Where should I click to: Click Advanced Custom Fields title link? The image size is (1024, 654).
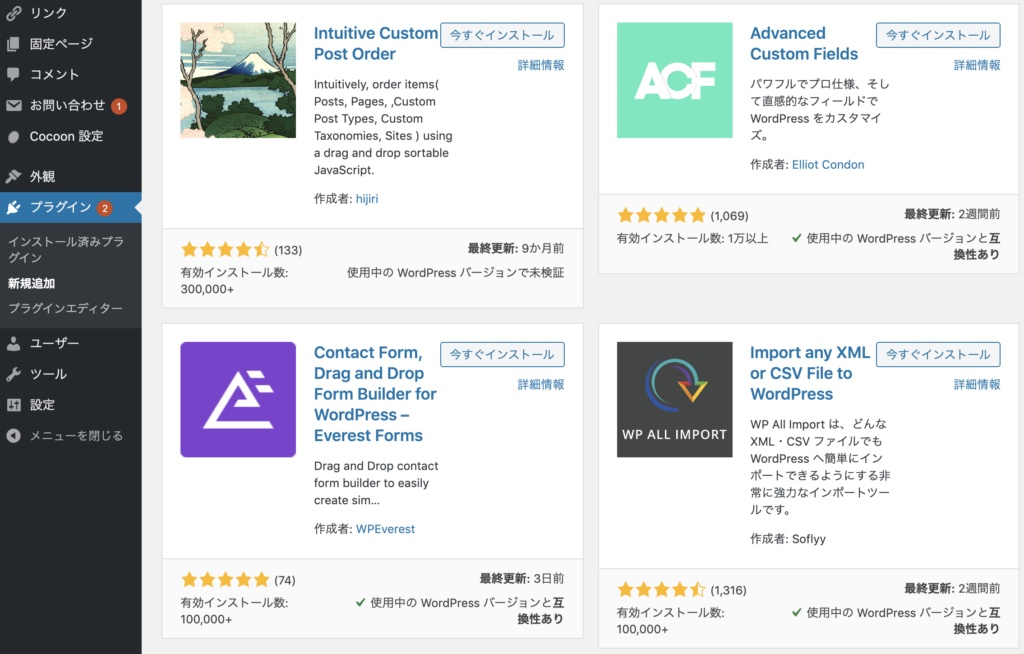pyautogui.click(x=804, y=44)
